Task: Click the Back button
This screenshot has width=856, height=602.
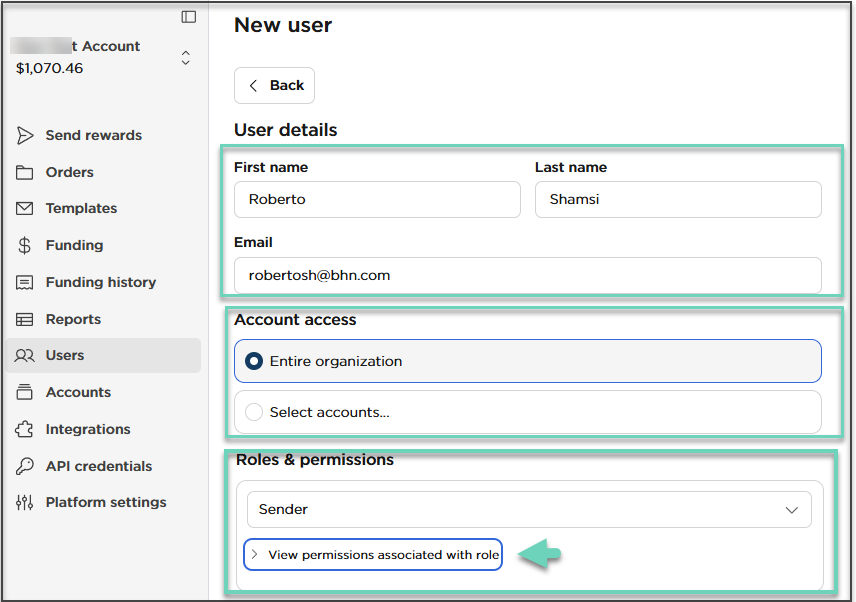Action: [x=274, y=85]
